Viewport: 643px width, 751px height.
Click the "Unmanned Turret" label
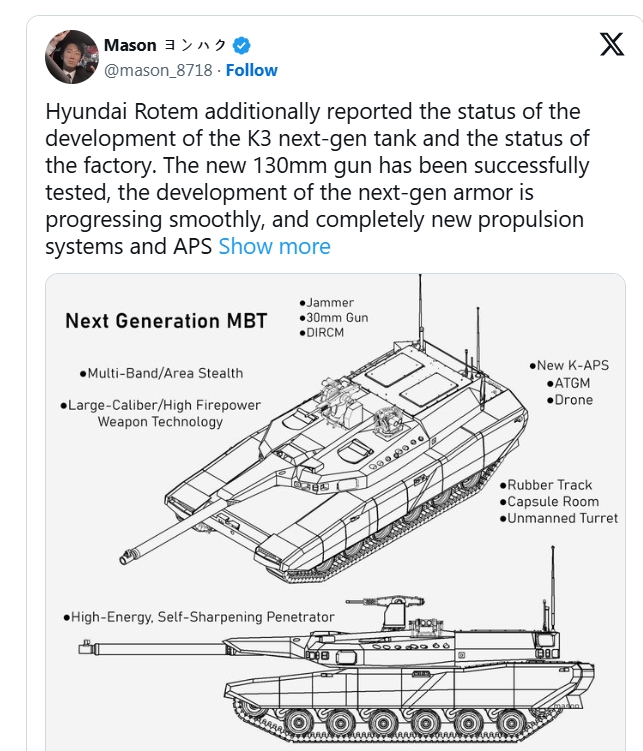561,518
